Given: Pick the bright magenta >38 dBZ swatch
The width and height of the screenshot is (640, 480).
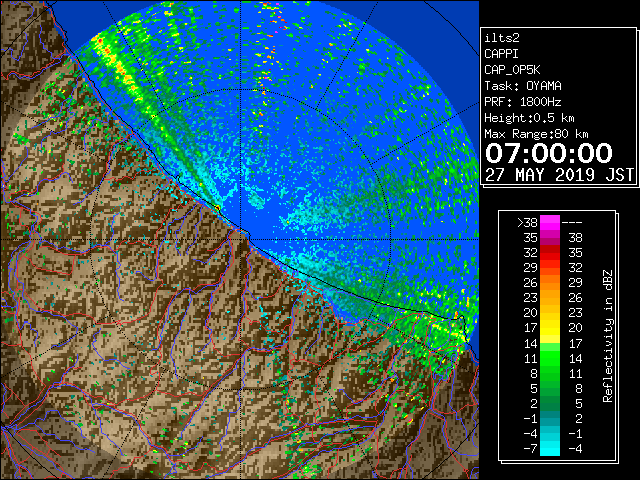Looking at the screenshot, I should [x=550, y=222].
